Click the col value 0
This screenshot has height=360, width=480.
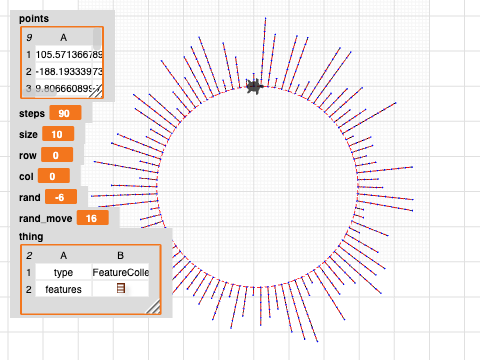point(54,176)
